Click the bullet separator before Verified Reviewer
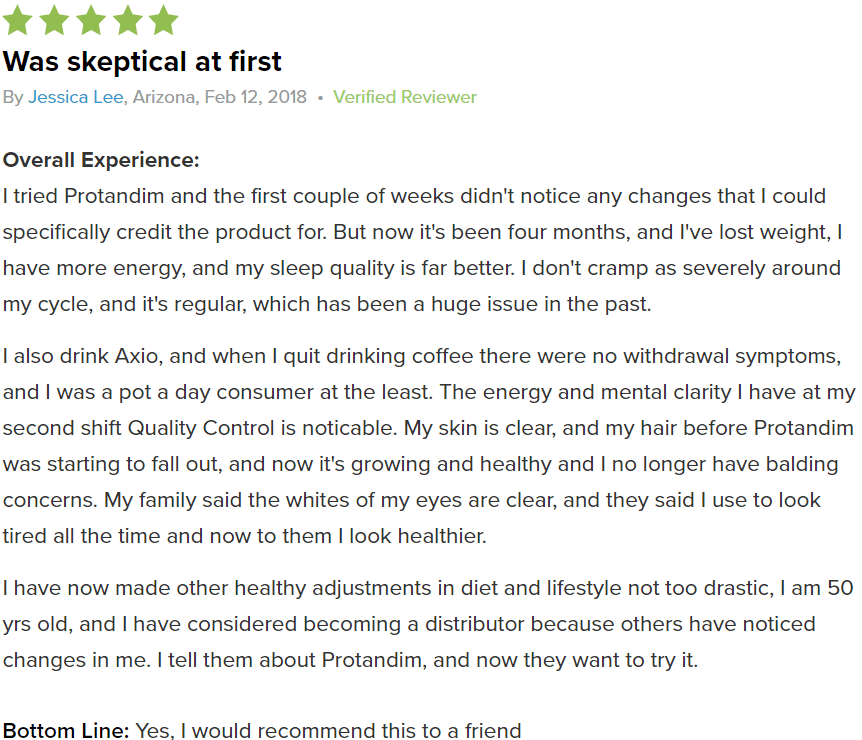 pos(320,98)
